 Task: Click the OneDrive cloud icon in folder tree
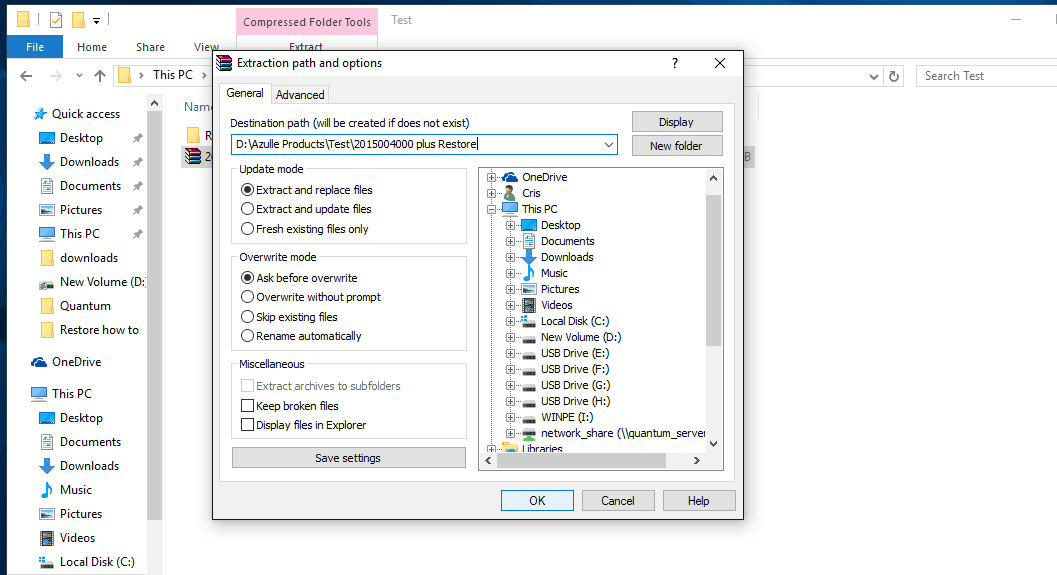point(510,177)
